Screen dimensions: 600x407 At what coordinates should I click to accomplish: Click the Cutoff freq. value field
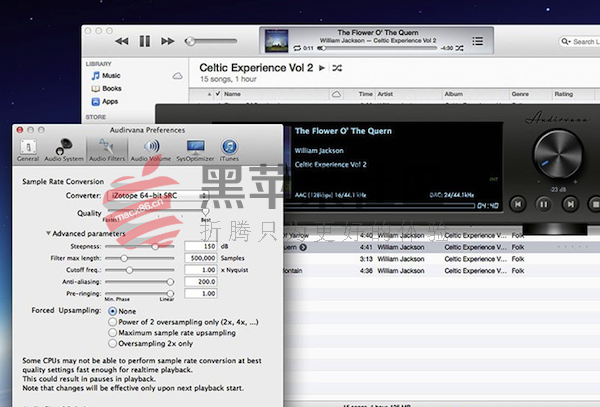coord(201,270)
